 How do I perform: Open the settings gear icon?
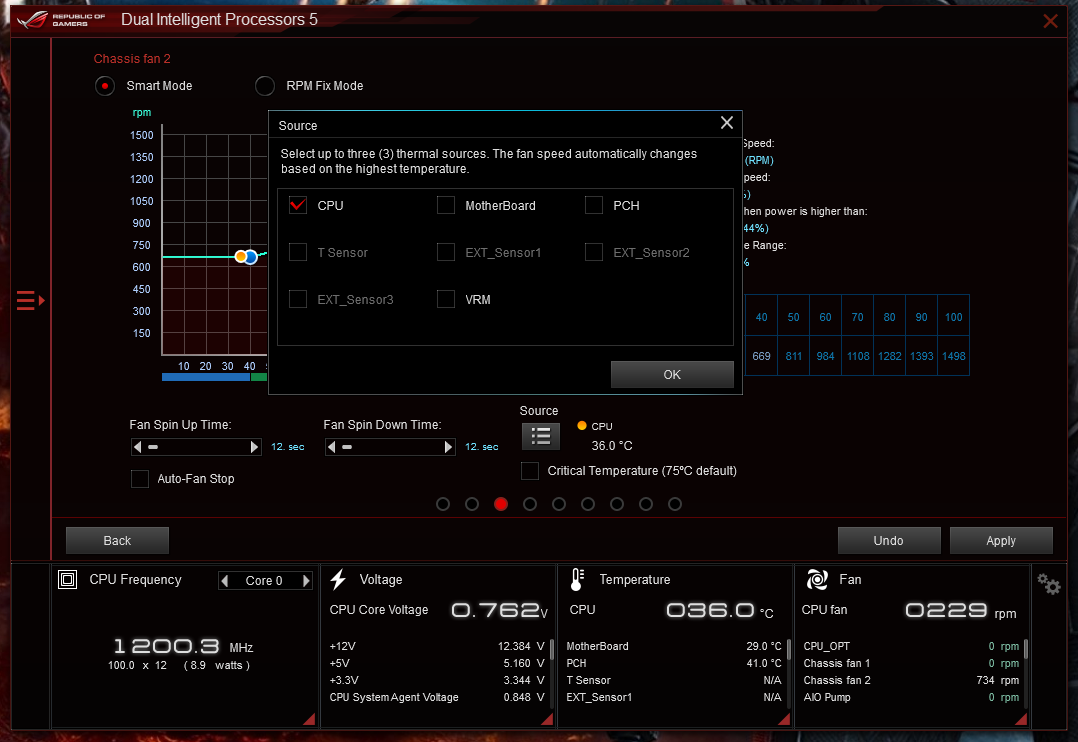click(x=1048, y=584)
